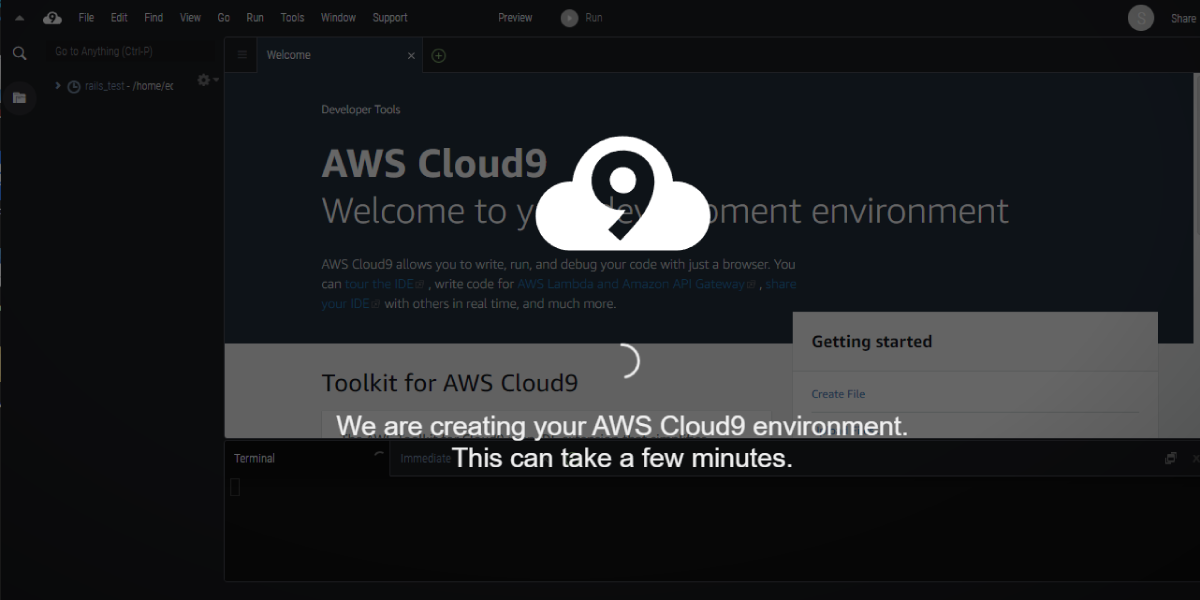This screenshot has width=1200, height=600.
Task: Open the Environment folder panel icon
Action: pos(19,97)
